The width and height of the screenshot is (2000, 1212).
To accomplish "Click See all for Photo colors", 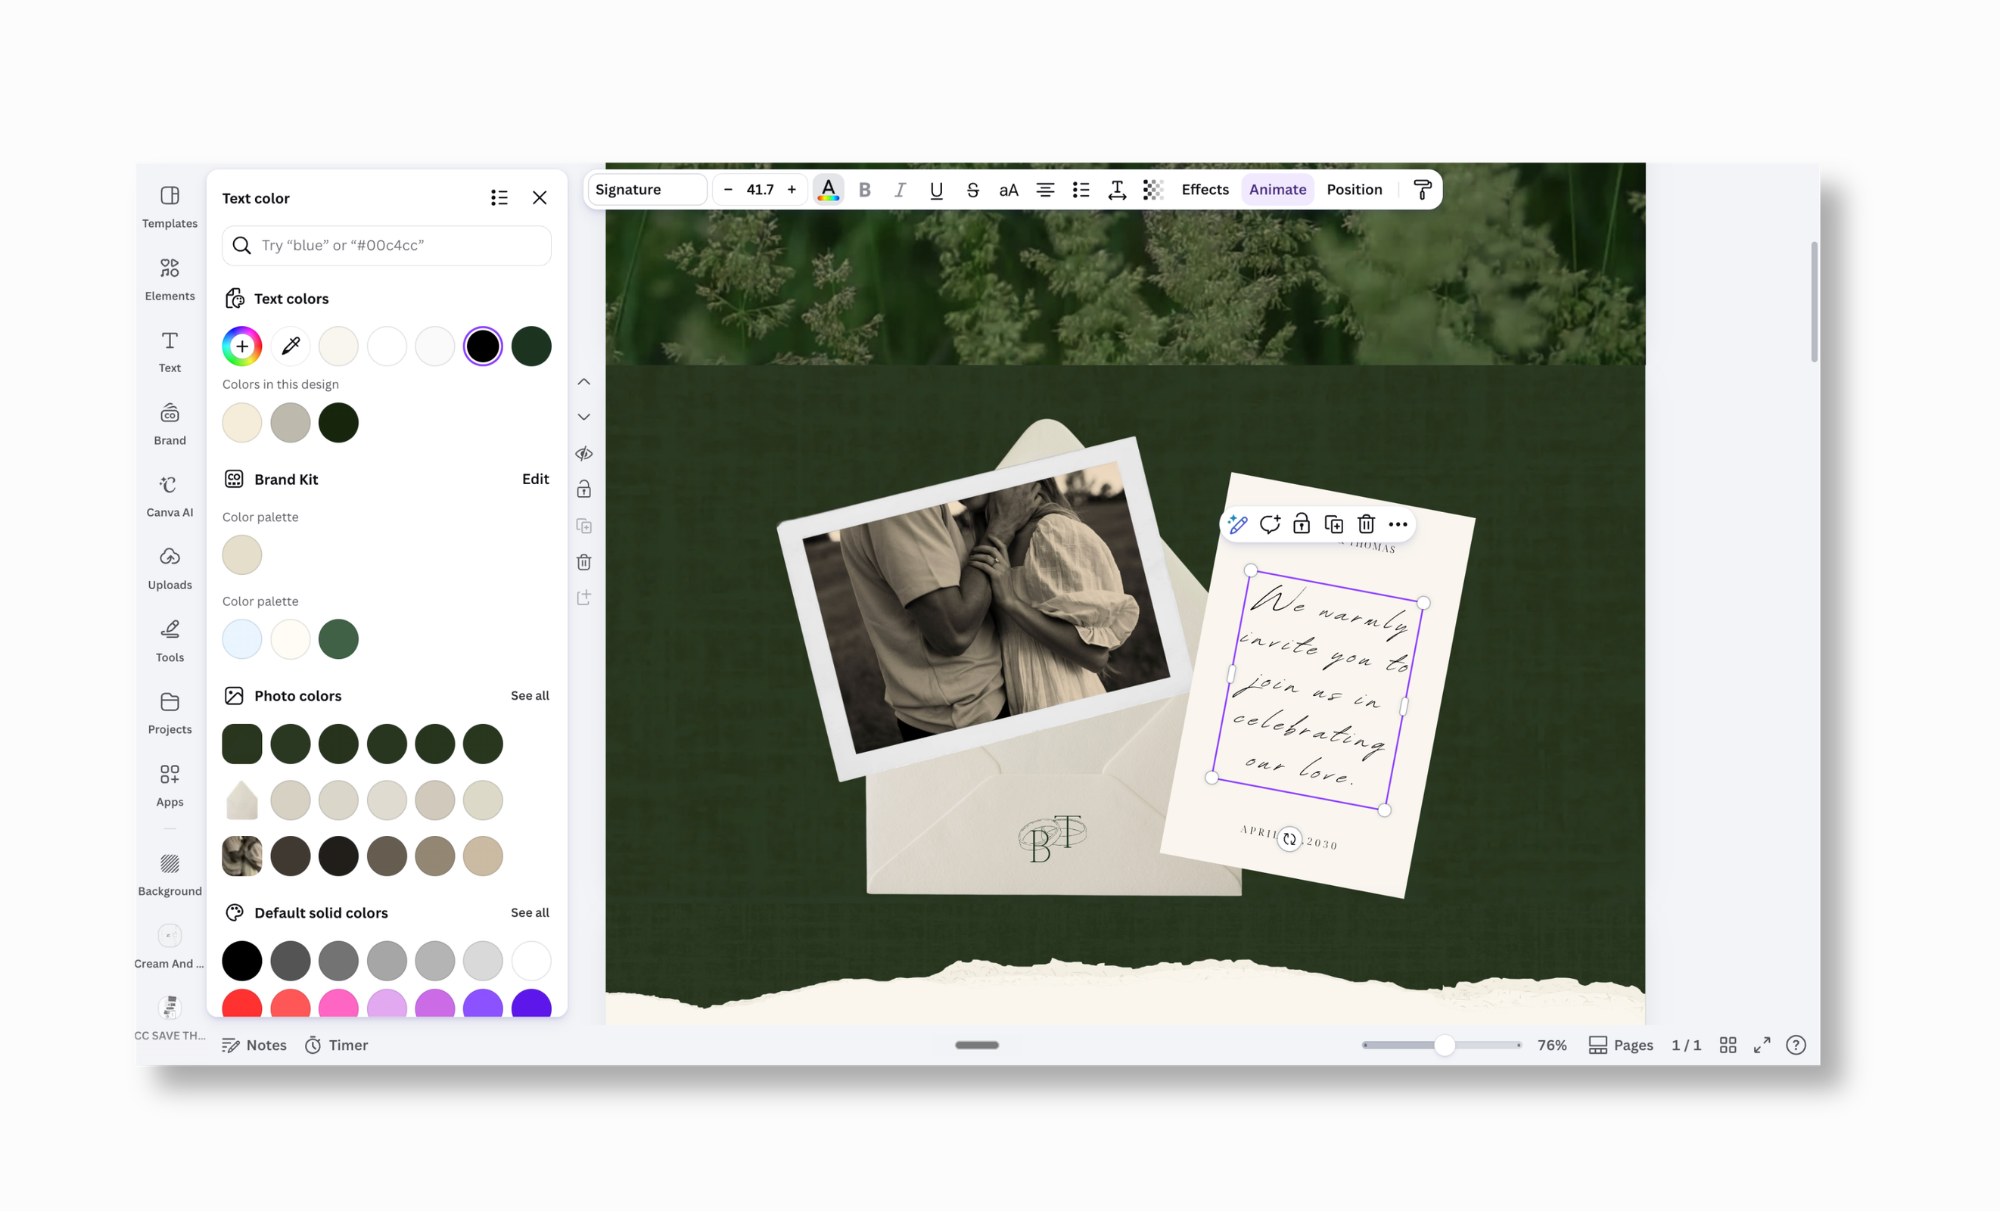I will pos(530,696).
